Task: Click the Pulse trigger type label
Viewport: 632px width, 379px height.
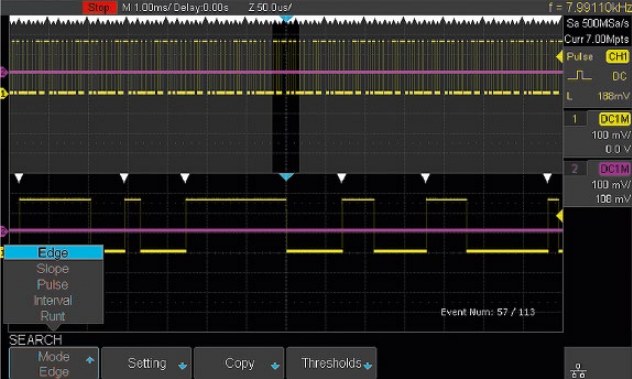Action: click(580, 56)
